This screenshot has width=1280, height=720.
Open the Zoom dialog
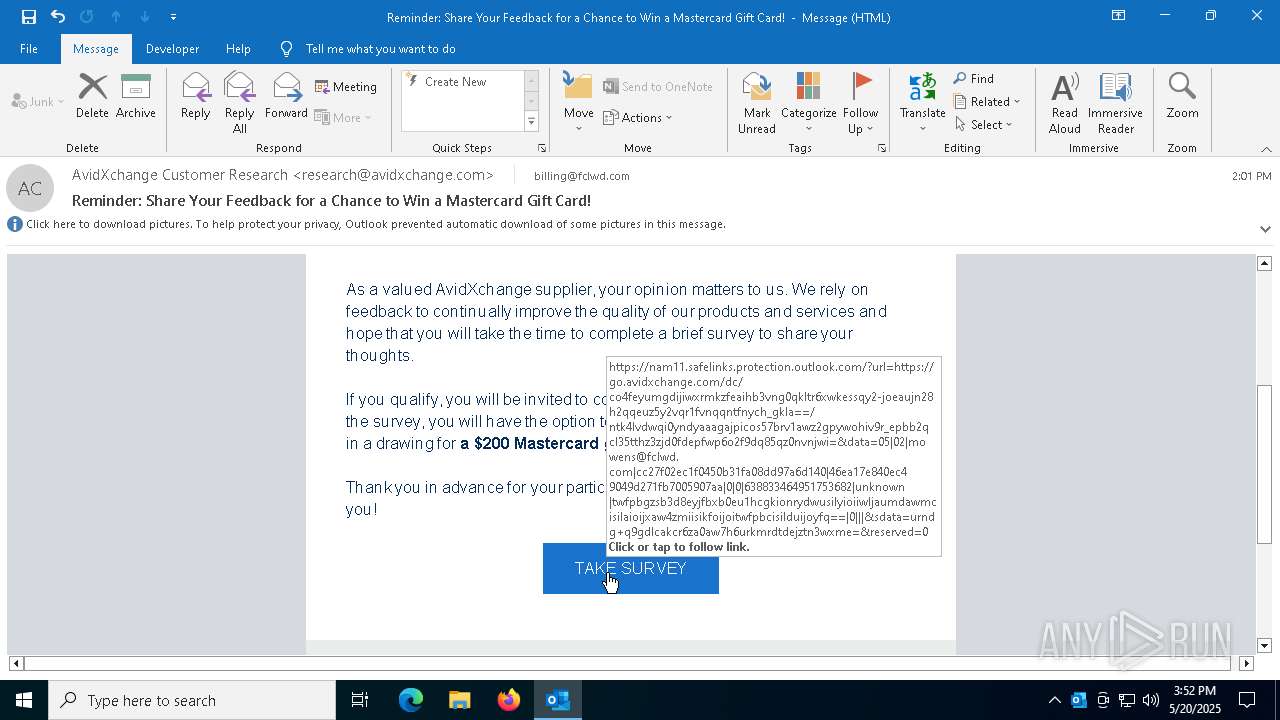(1182, 97)
